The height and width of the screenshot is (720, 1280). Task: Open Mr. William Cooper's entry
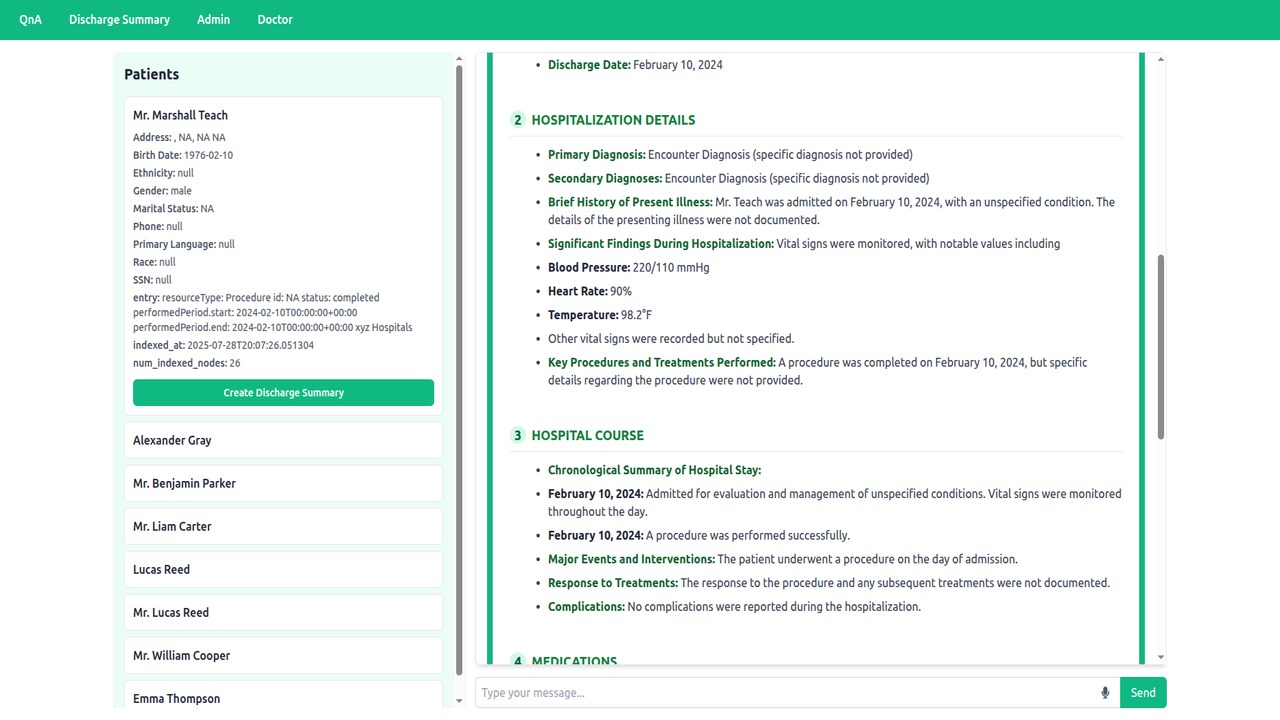click(283, 655)
